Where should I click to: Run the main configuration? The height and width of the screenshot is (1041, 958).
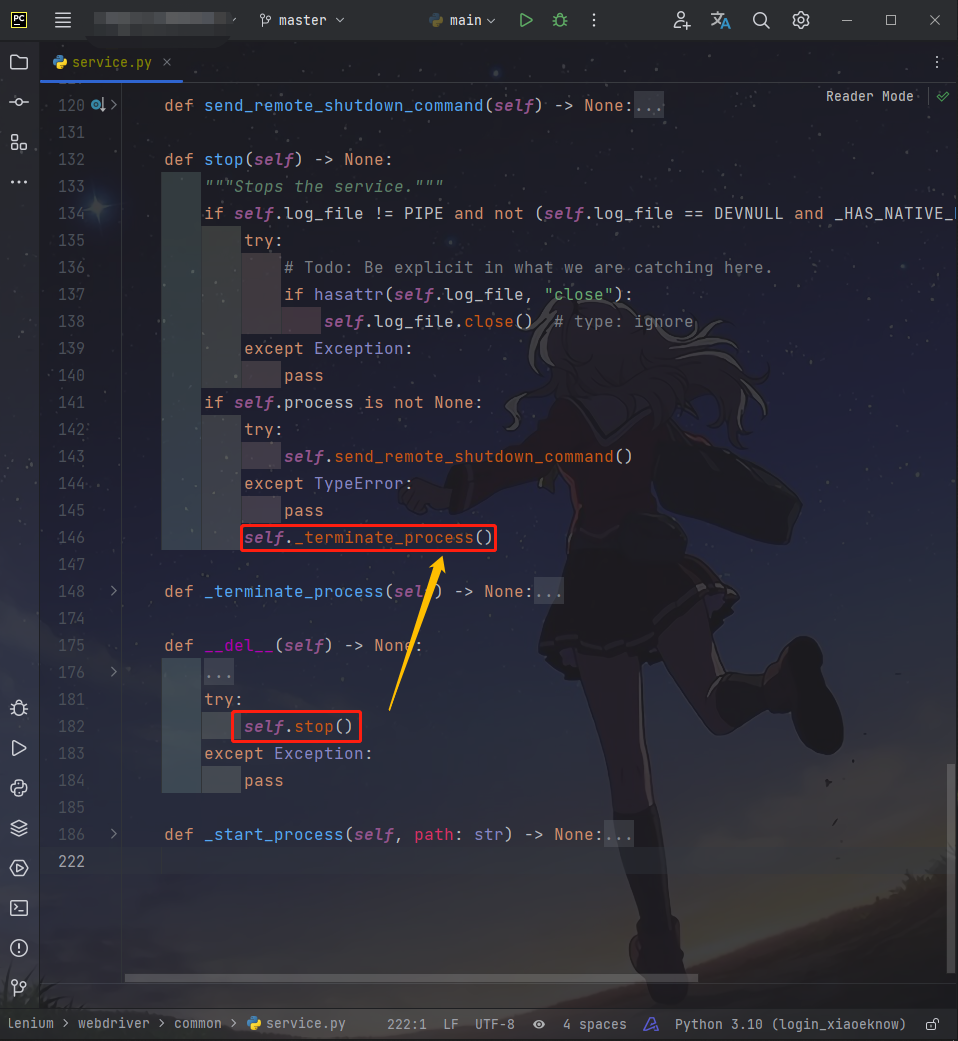pos(526,20)
